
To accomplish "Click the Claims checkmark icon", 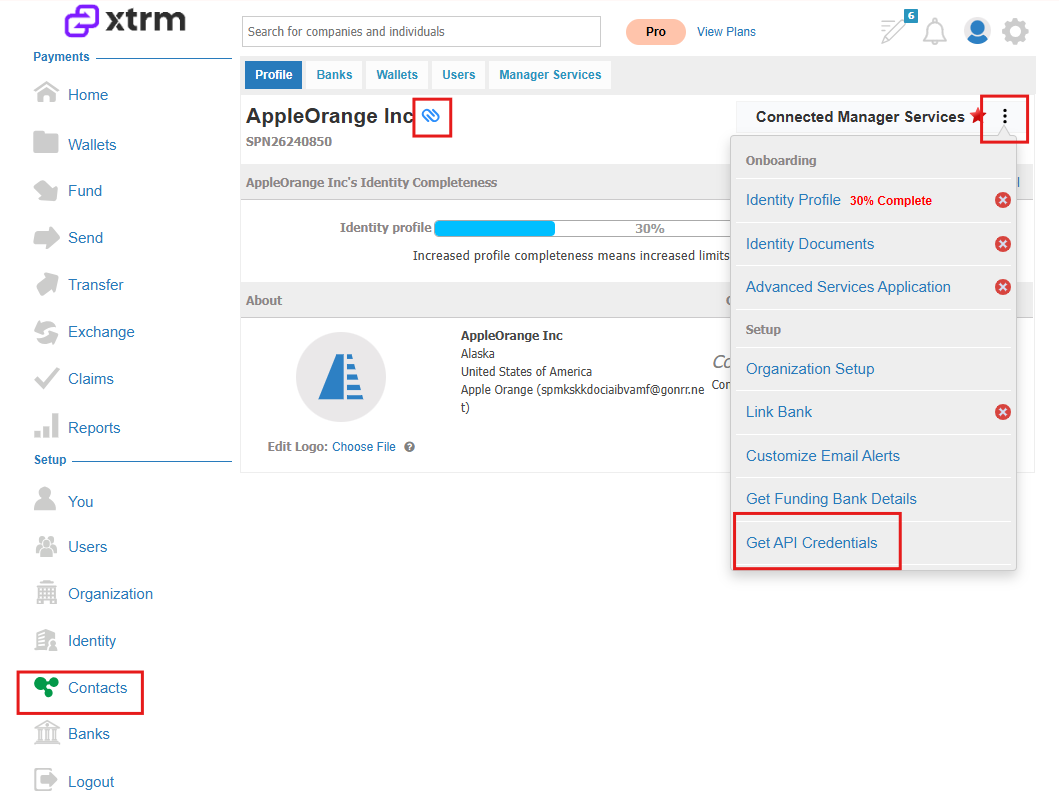I will click(x=46, y=378).
